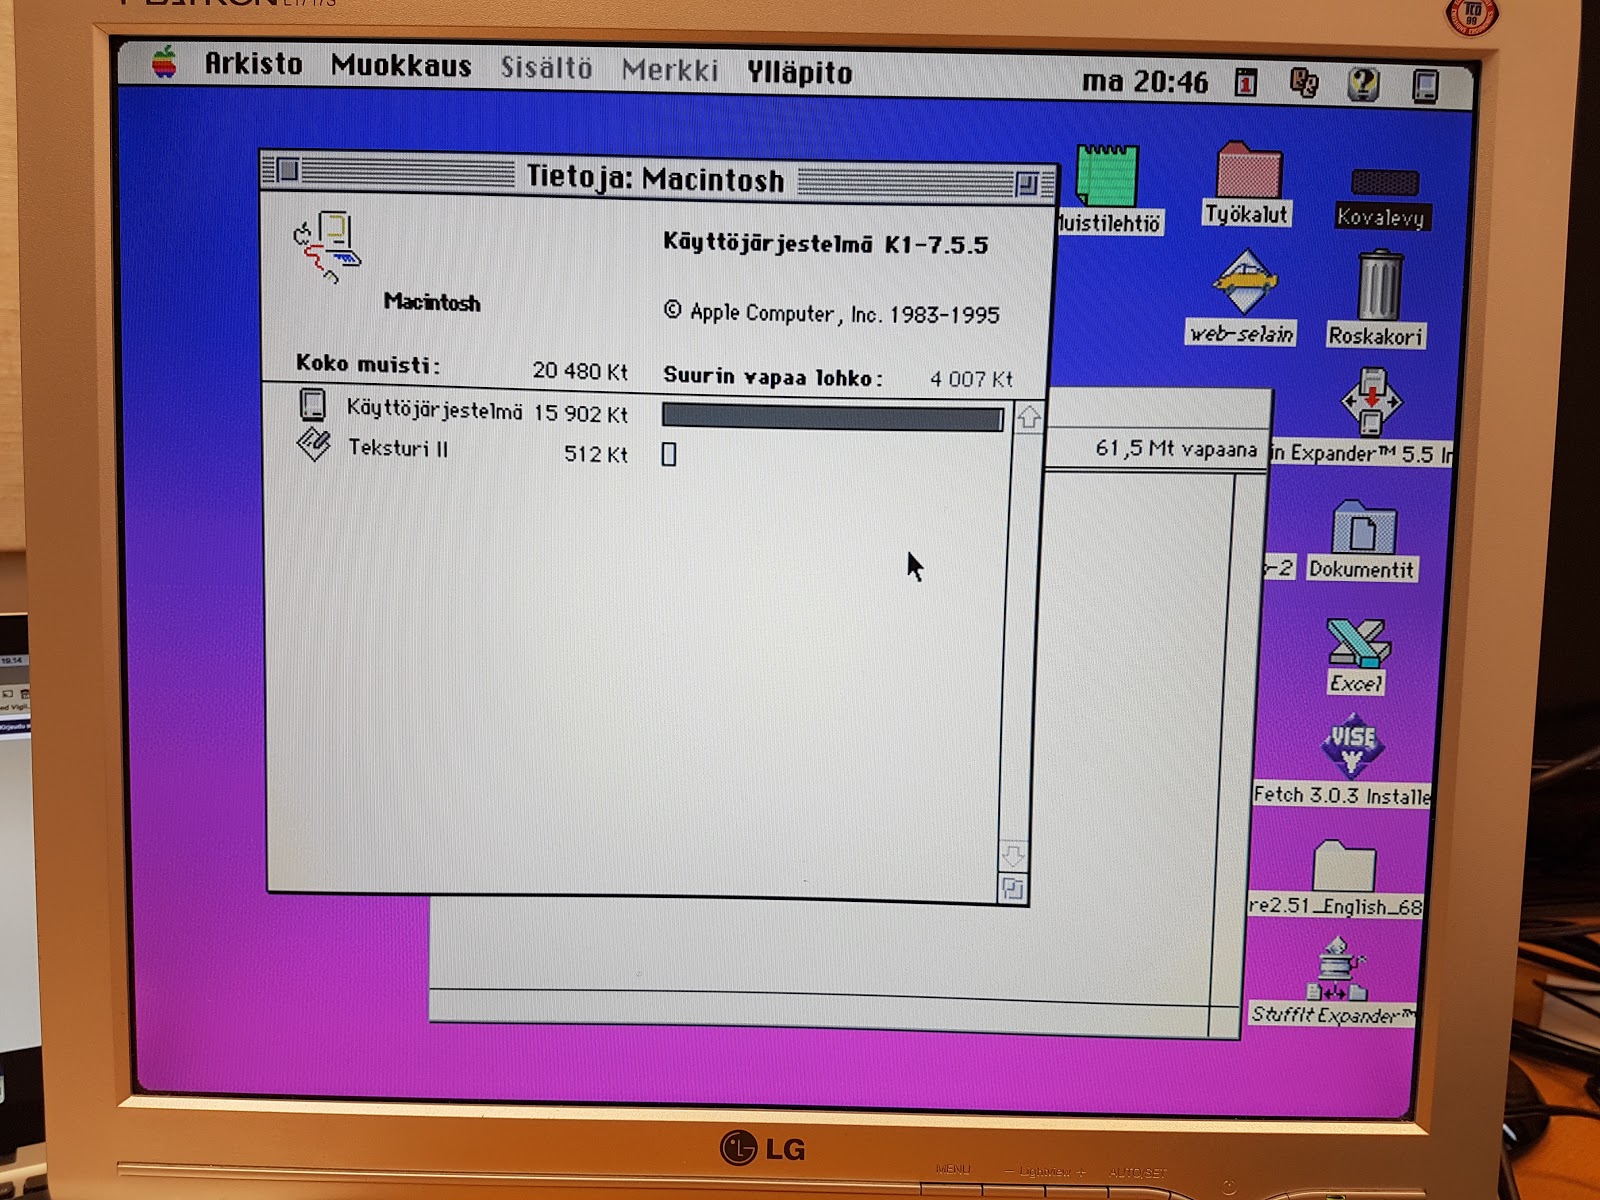1600x1200 pixels.
Task: Click the Macintosh computer icon in Tietoja window
Action: (x=326, y=247)
